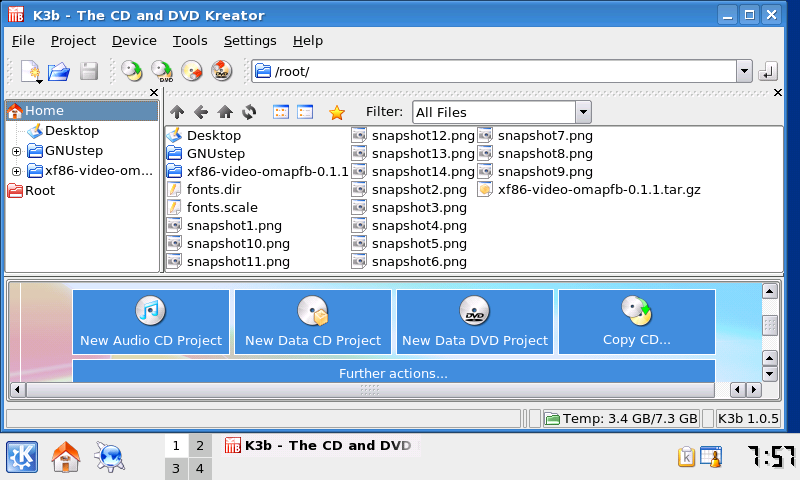The height and width of the screenshot is (480, 800).
Task: Switch file browser to detailed view
Action: click(305, 112)
